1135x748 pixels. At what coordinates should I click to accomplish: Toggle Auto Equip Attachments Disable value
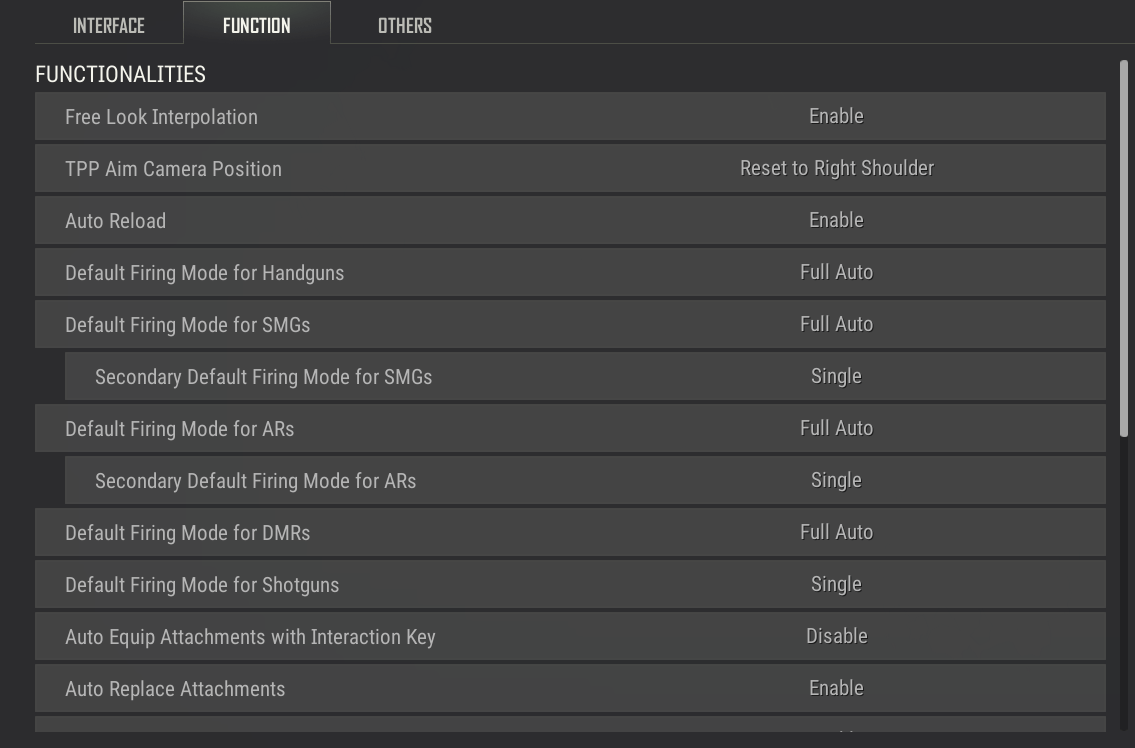click(x=836, y=636)
